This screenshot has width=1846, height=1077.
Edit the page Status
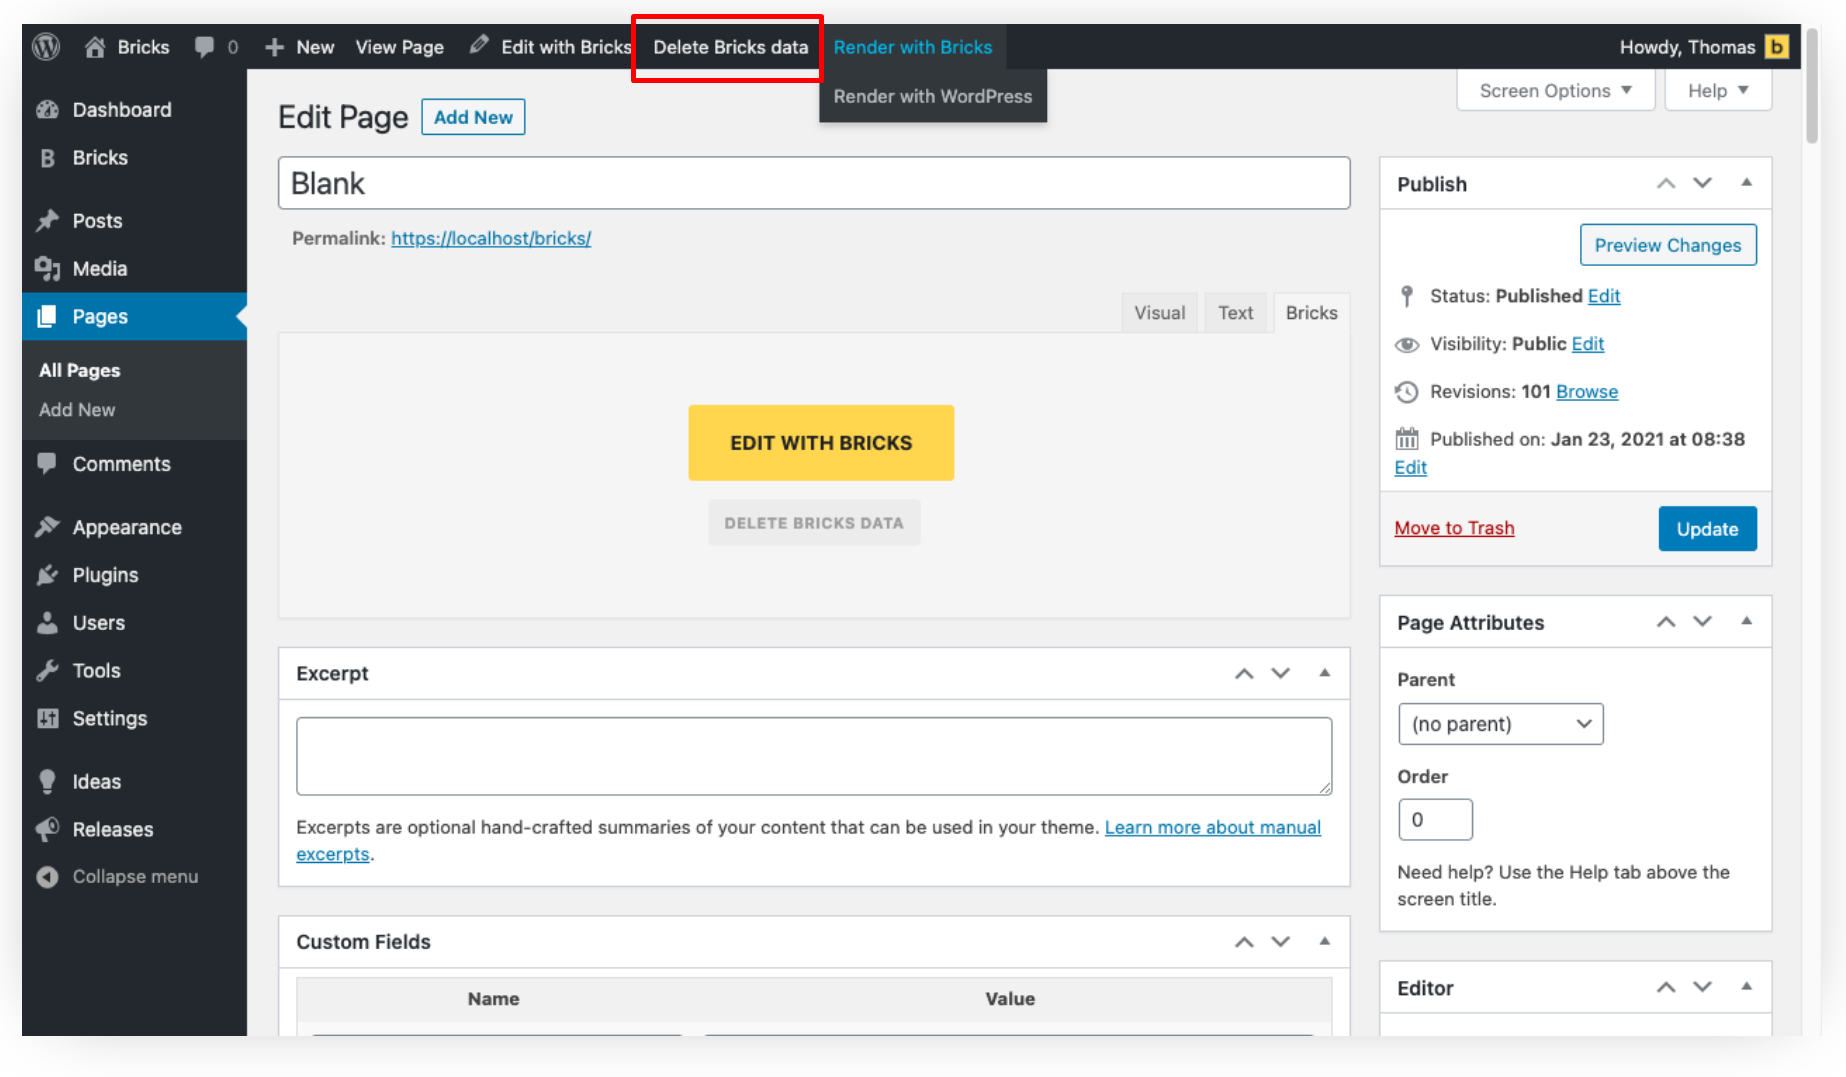point(1604,296)
